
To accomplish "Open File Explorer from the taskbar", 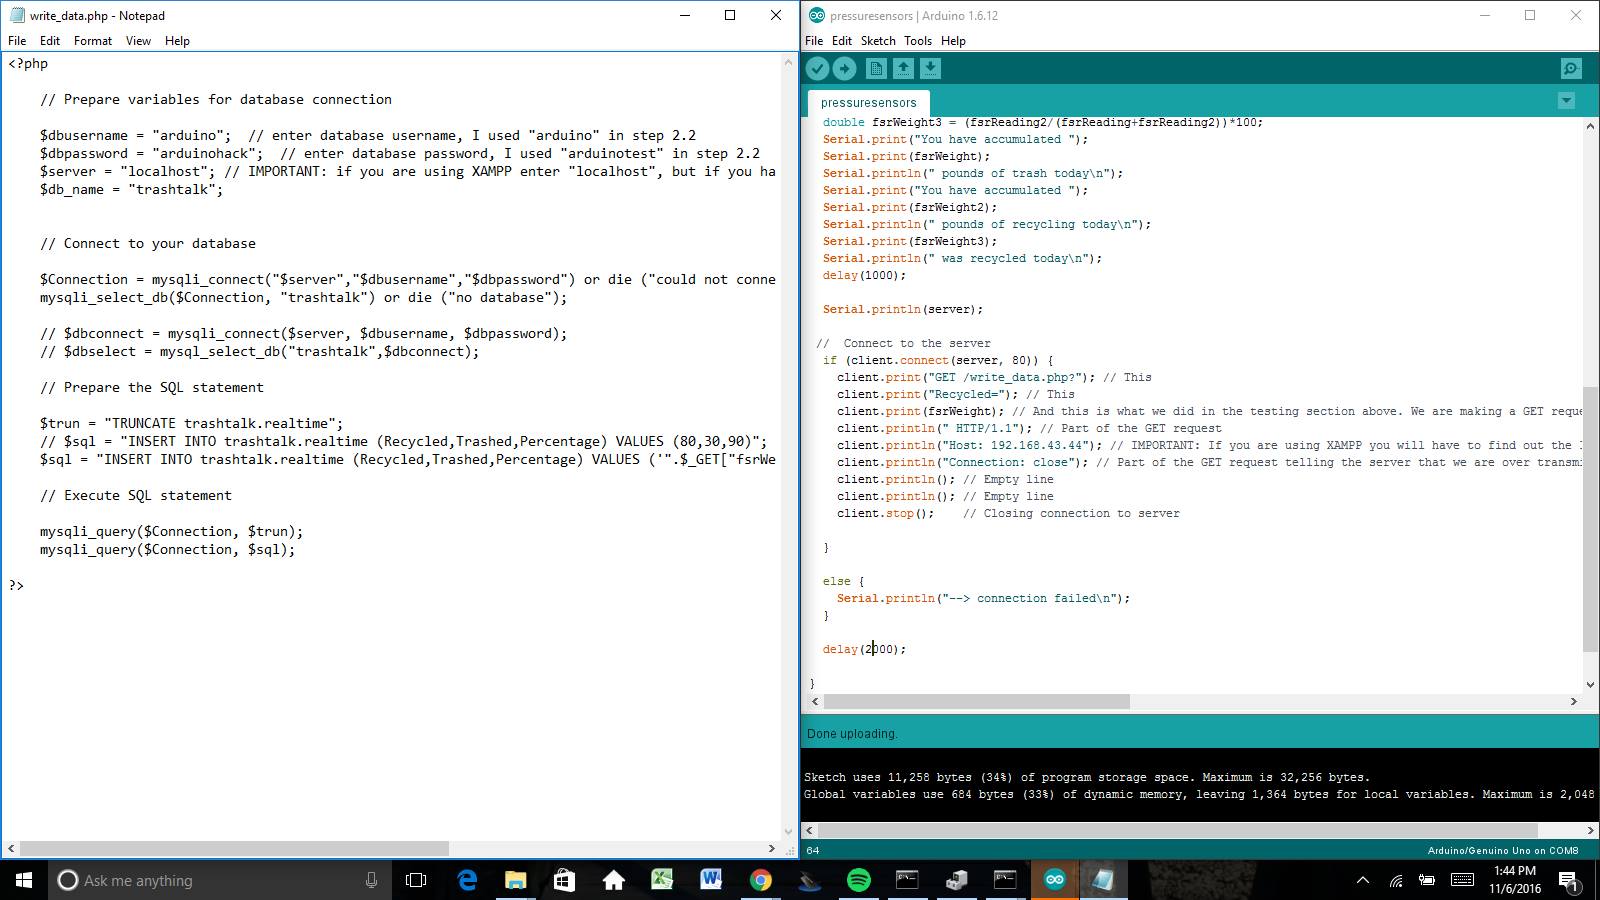I will (515, 880).
